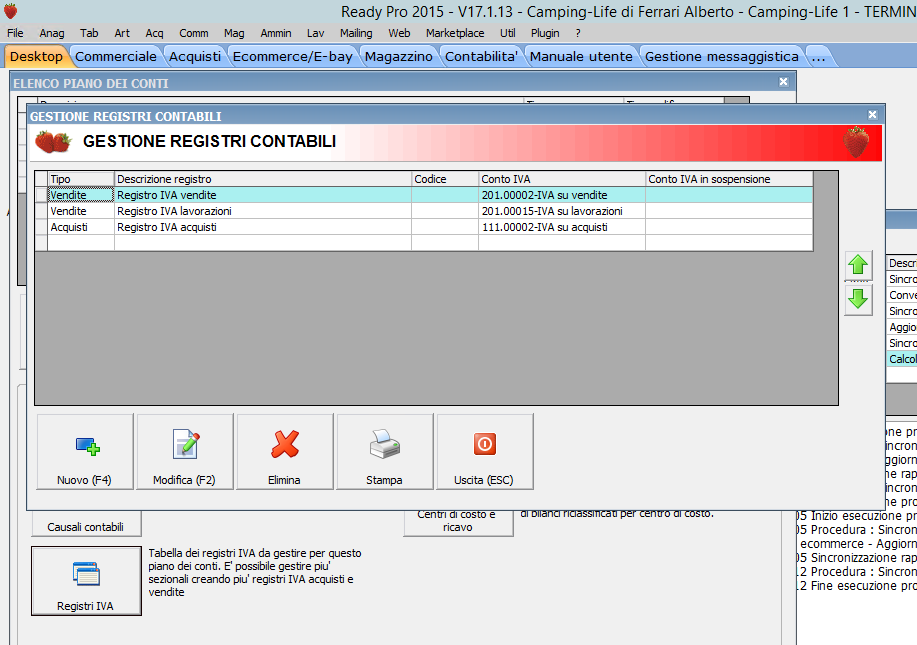This screenshot has height=645, width=917.
Task: Click the Conto IVA in sospensione header
Action: (x=729, y=179)
